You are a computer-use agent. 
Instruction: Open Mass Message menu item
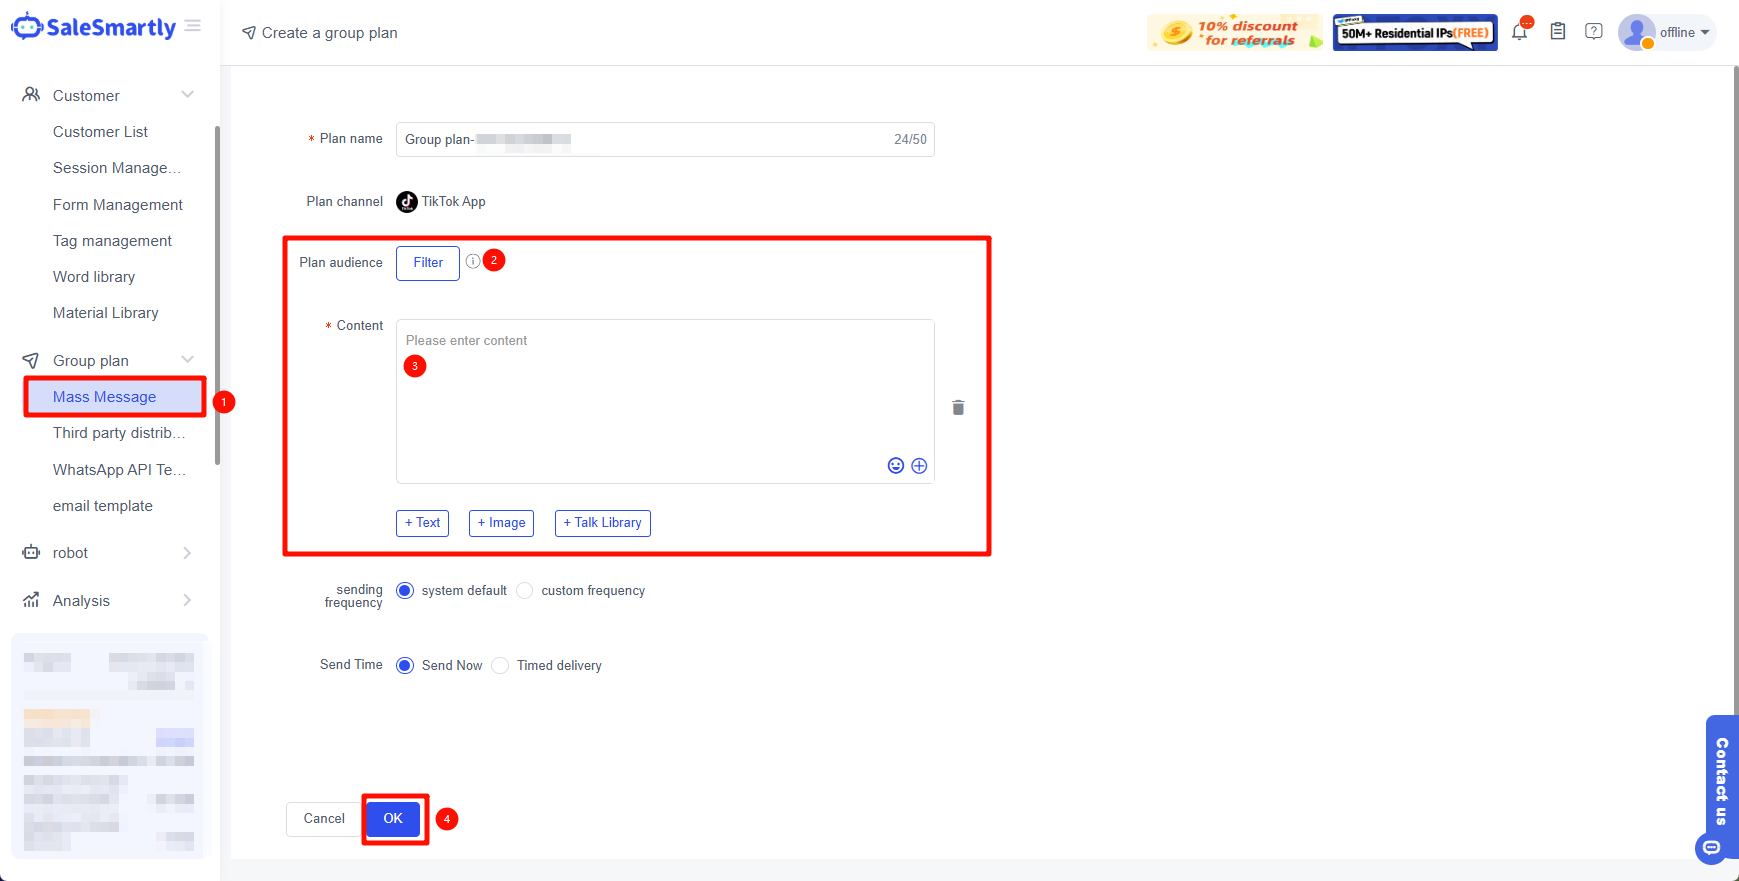105,397
